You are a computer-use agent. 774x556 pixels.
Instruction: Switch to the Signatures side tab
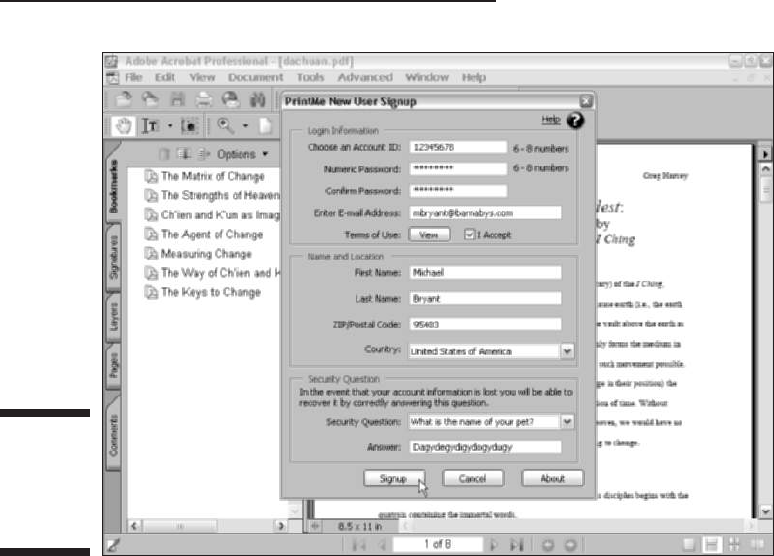[x=114, y=258]
